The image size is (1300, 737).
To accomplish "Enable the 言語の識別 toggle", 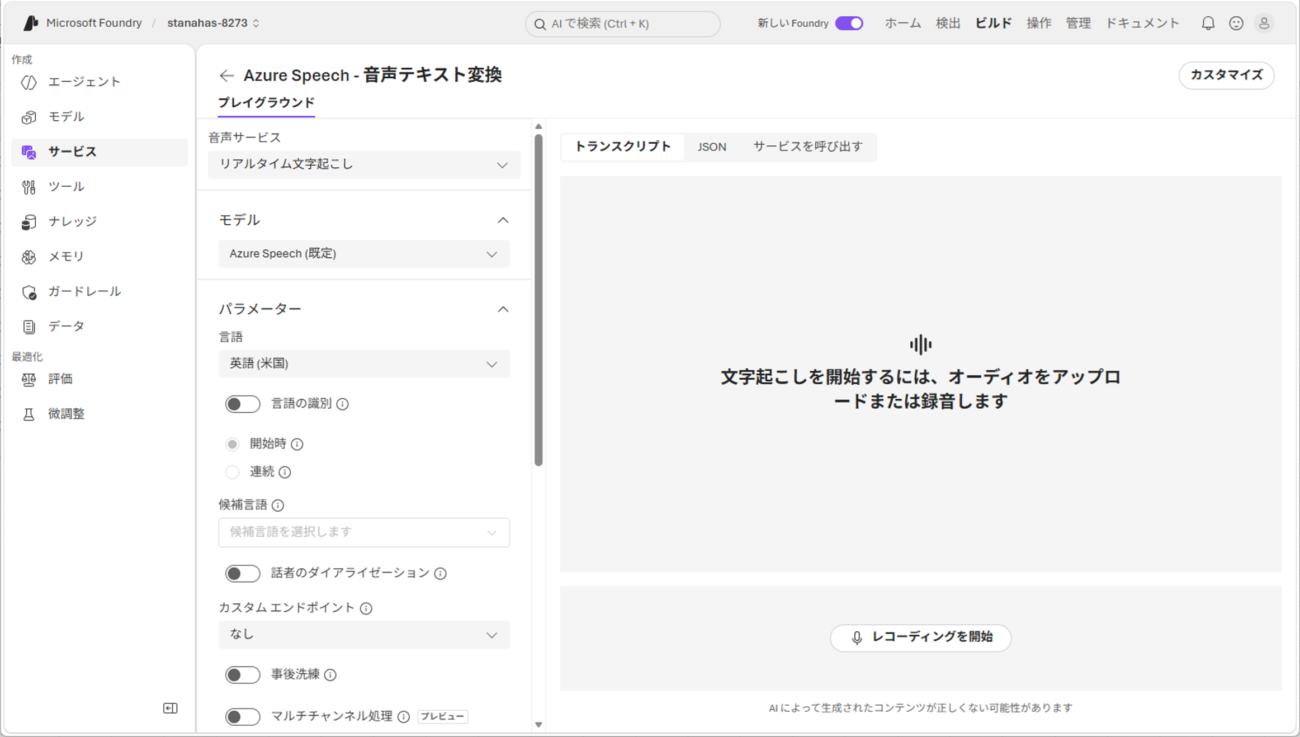I will tap(242, 404).
